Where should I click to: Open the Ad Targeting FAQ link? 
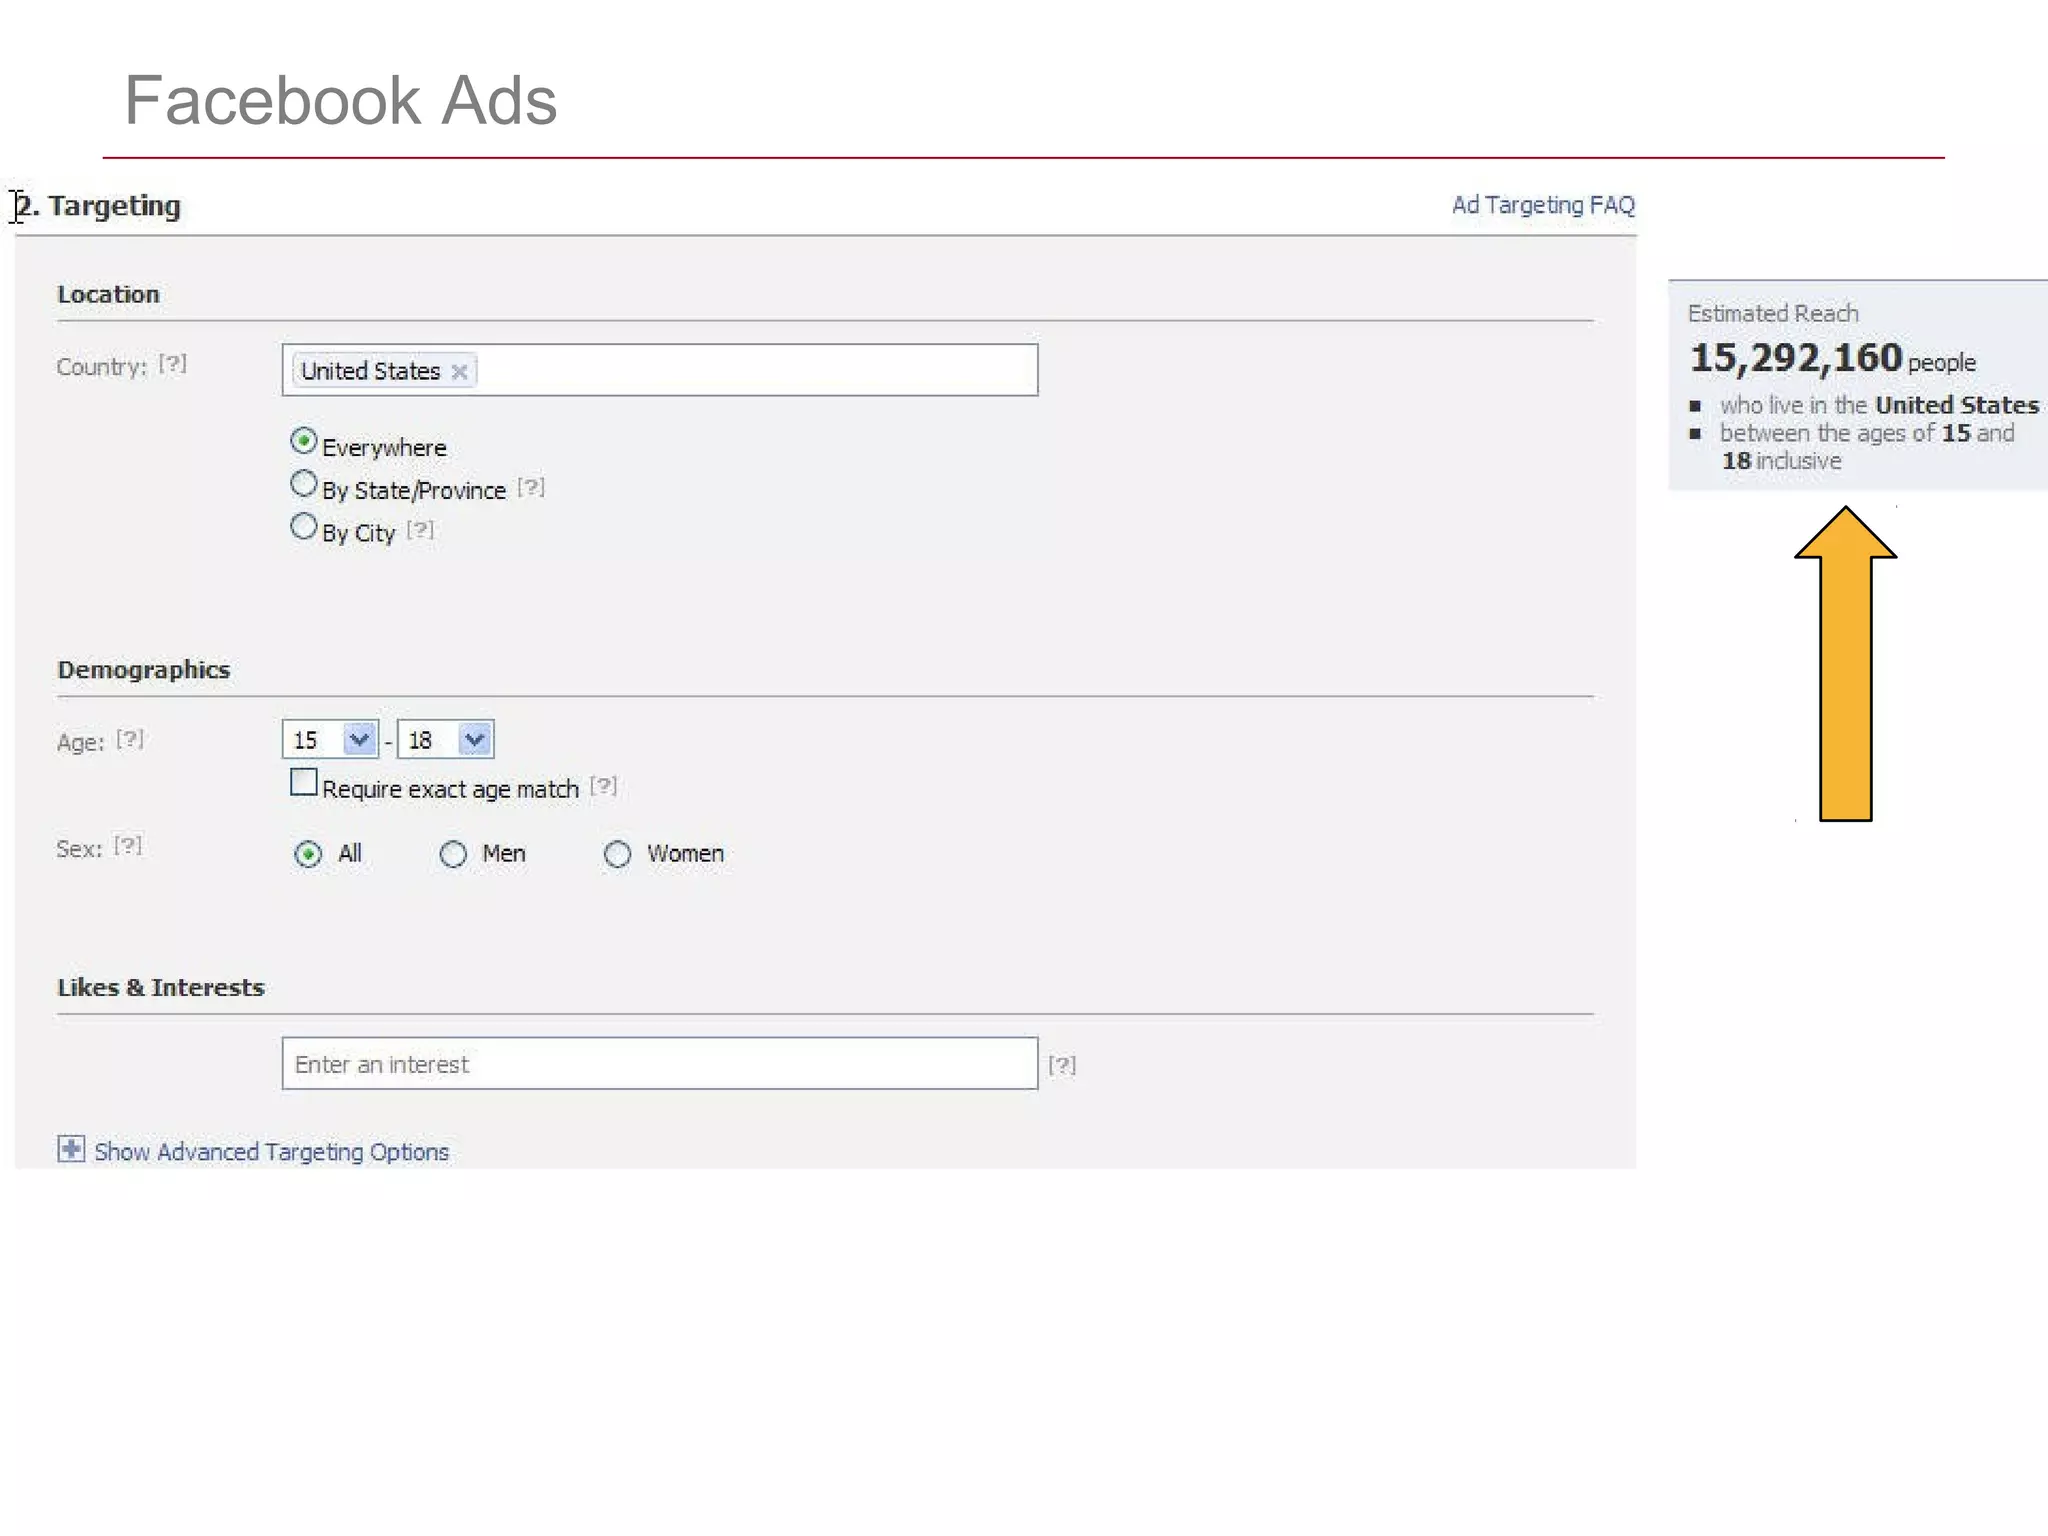1543,205
